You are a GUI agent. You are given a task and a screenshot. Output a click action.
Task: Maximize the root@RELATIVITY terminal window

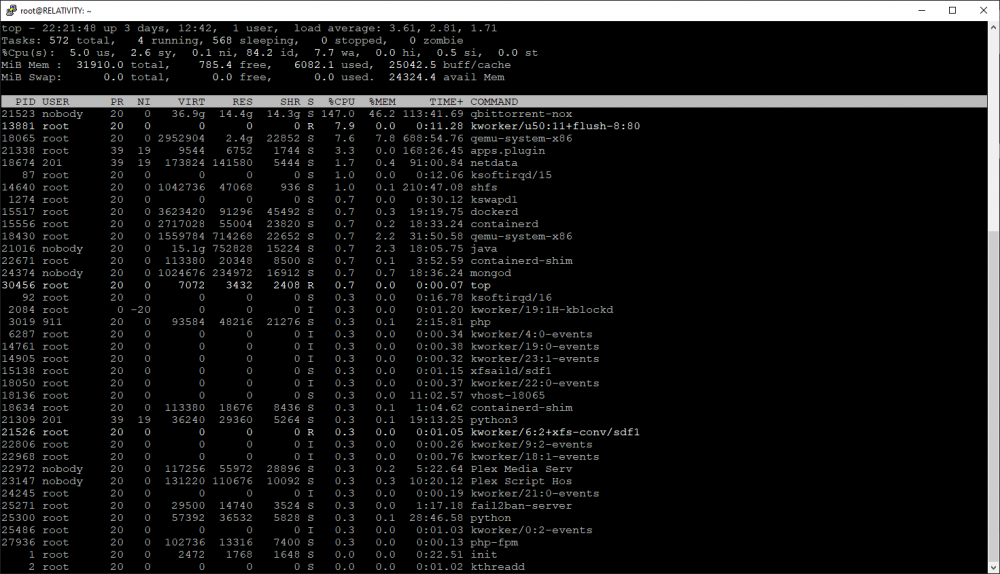coord(952,10)
